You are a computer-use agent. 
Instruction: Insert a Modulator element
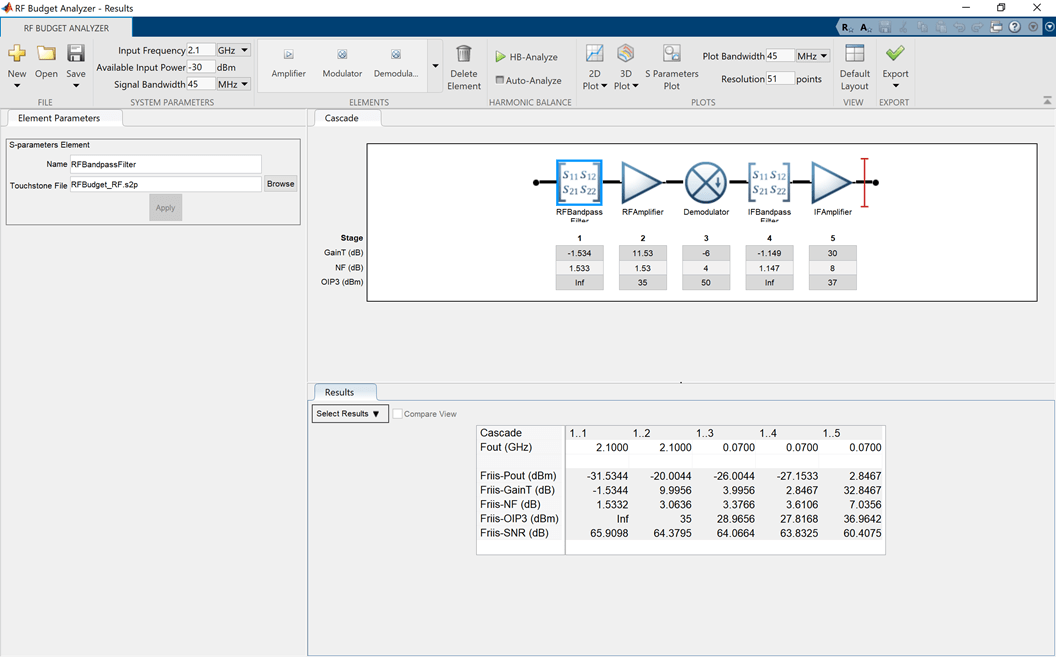coord(341,64)
